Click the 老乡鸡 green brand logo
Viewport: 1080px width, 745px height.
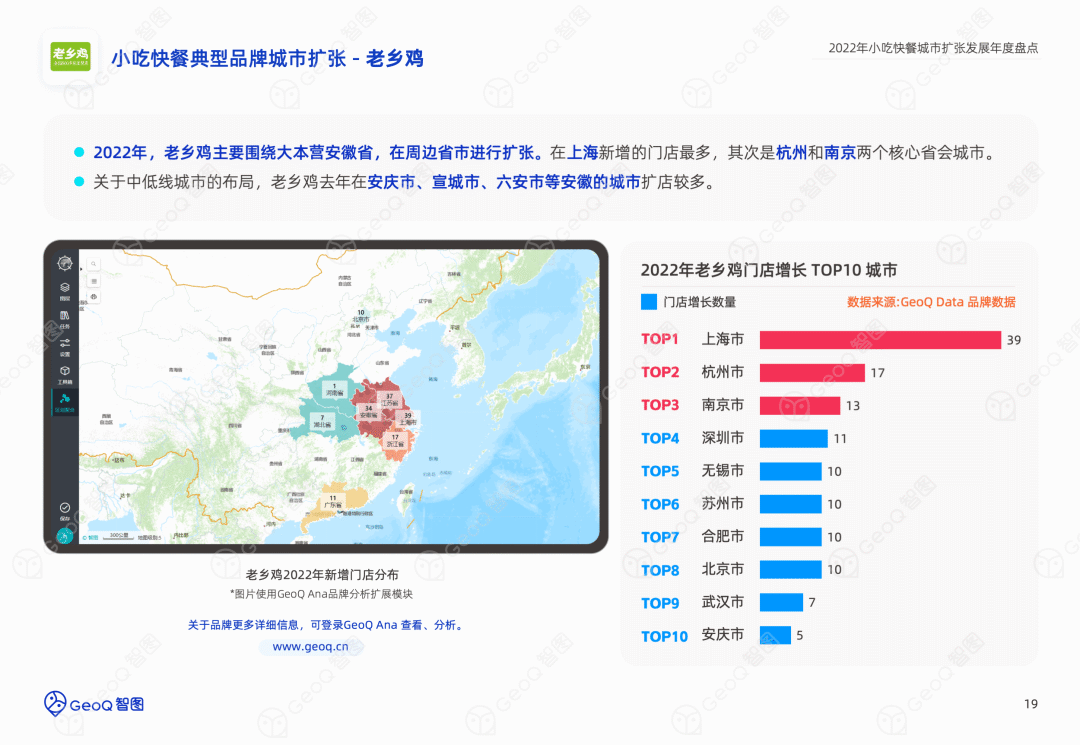pos(70,56)
